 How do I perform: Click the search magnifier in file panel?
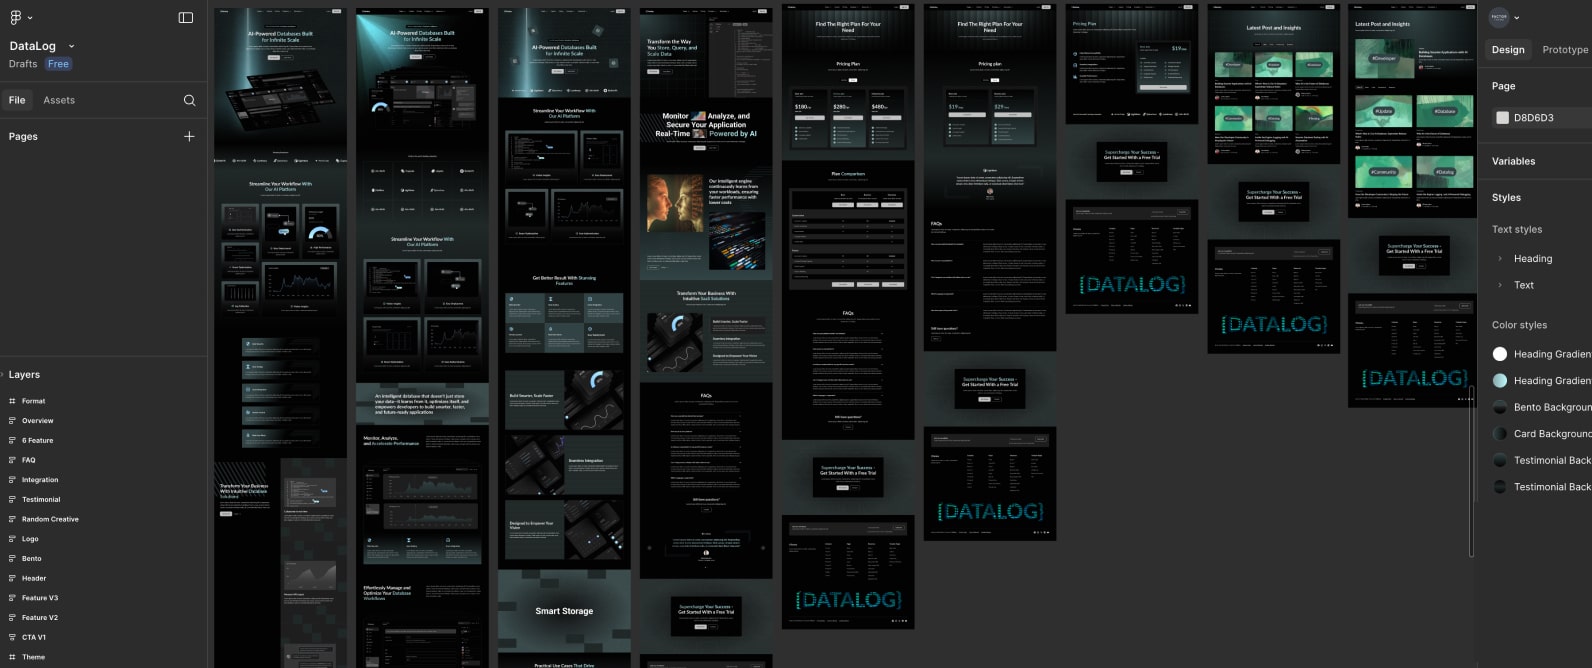pos(189,100)
